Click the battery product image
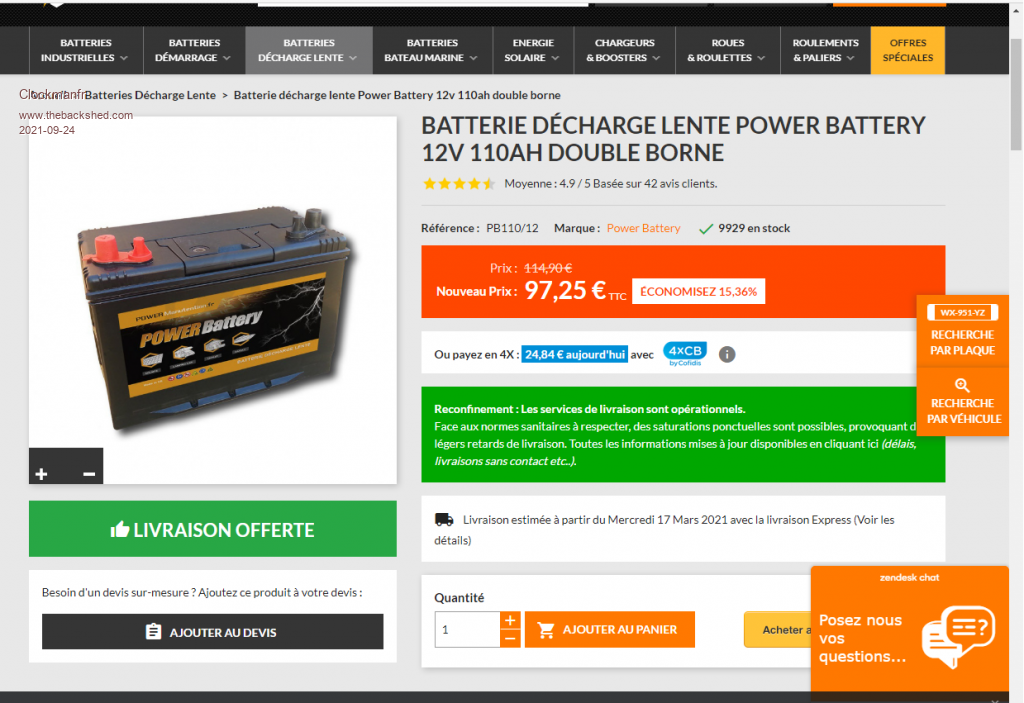1024x703 pixels. pyautogui.click(x=213, y=301)
